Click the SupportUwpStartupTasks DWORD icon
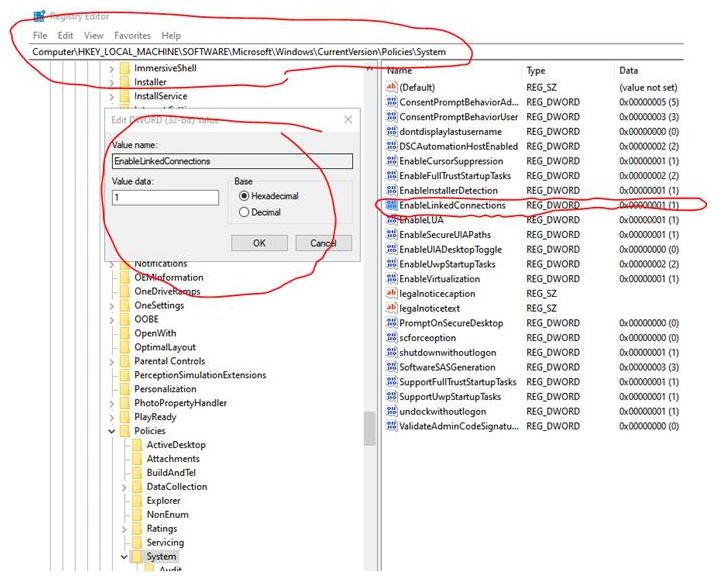The image size is (727, 579). pyautogui.click(x=391, y=397)
